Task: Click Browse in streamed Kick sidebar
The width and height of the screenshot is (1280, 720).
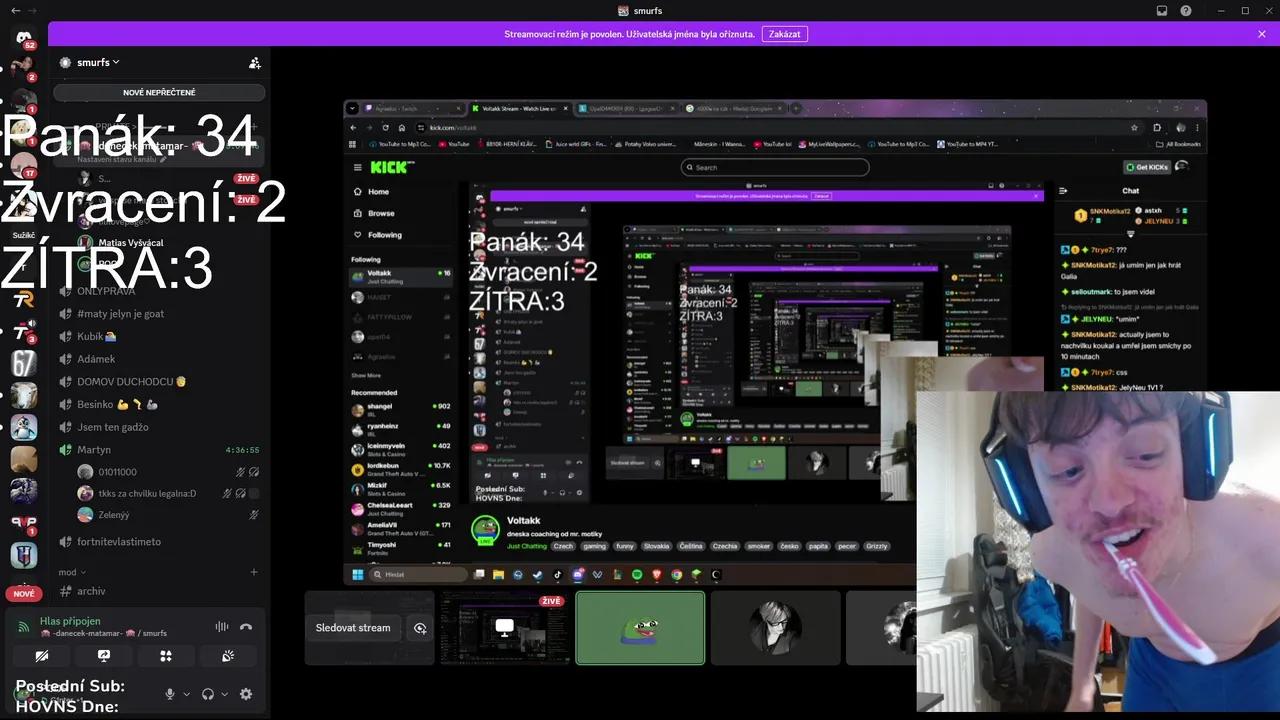Action: 381,213
